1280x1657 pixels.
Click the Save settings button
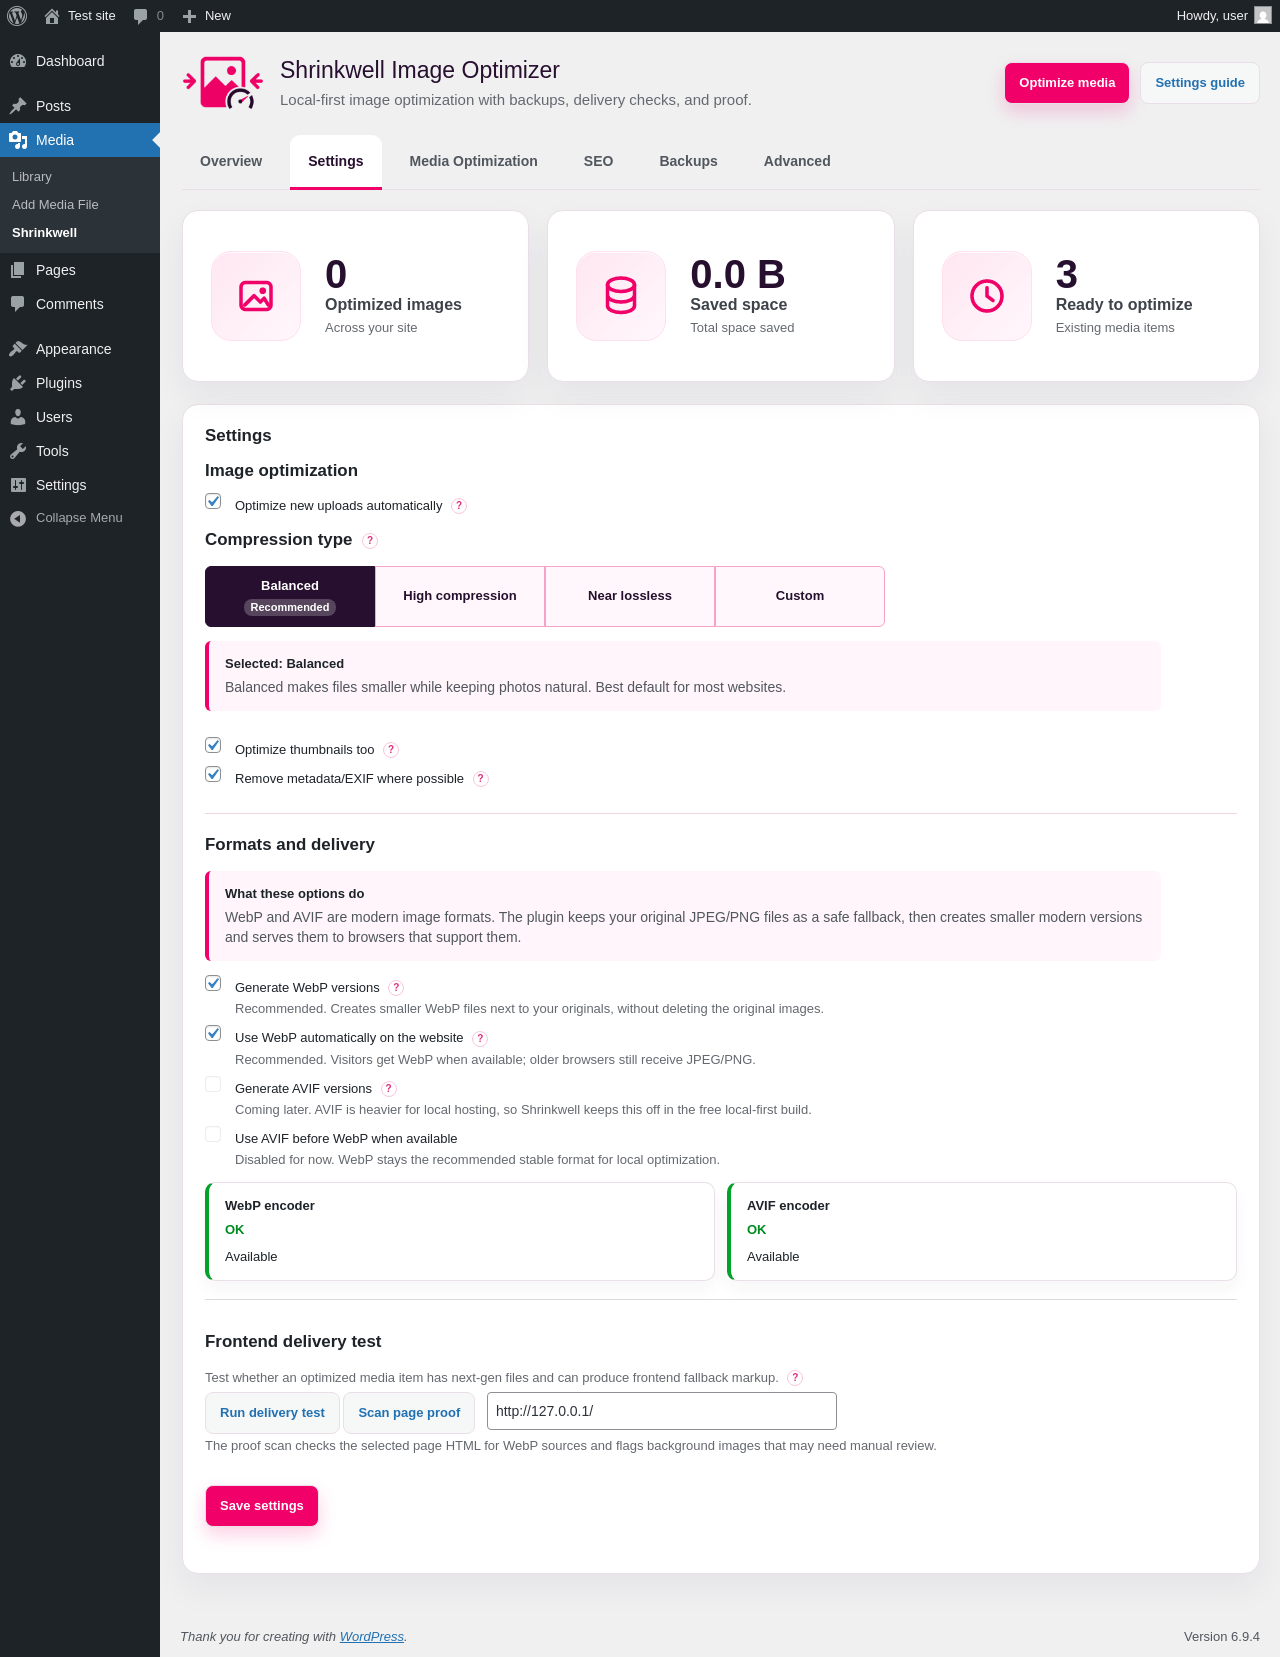click(x=262, y=1506)
